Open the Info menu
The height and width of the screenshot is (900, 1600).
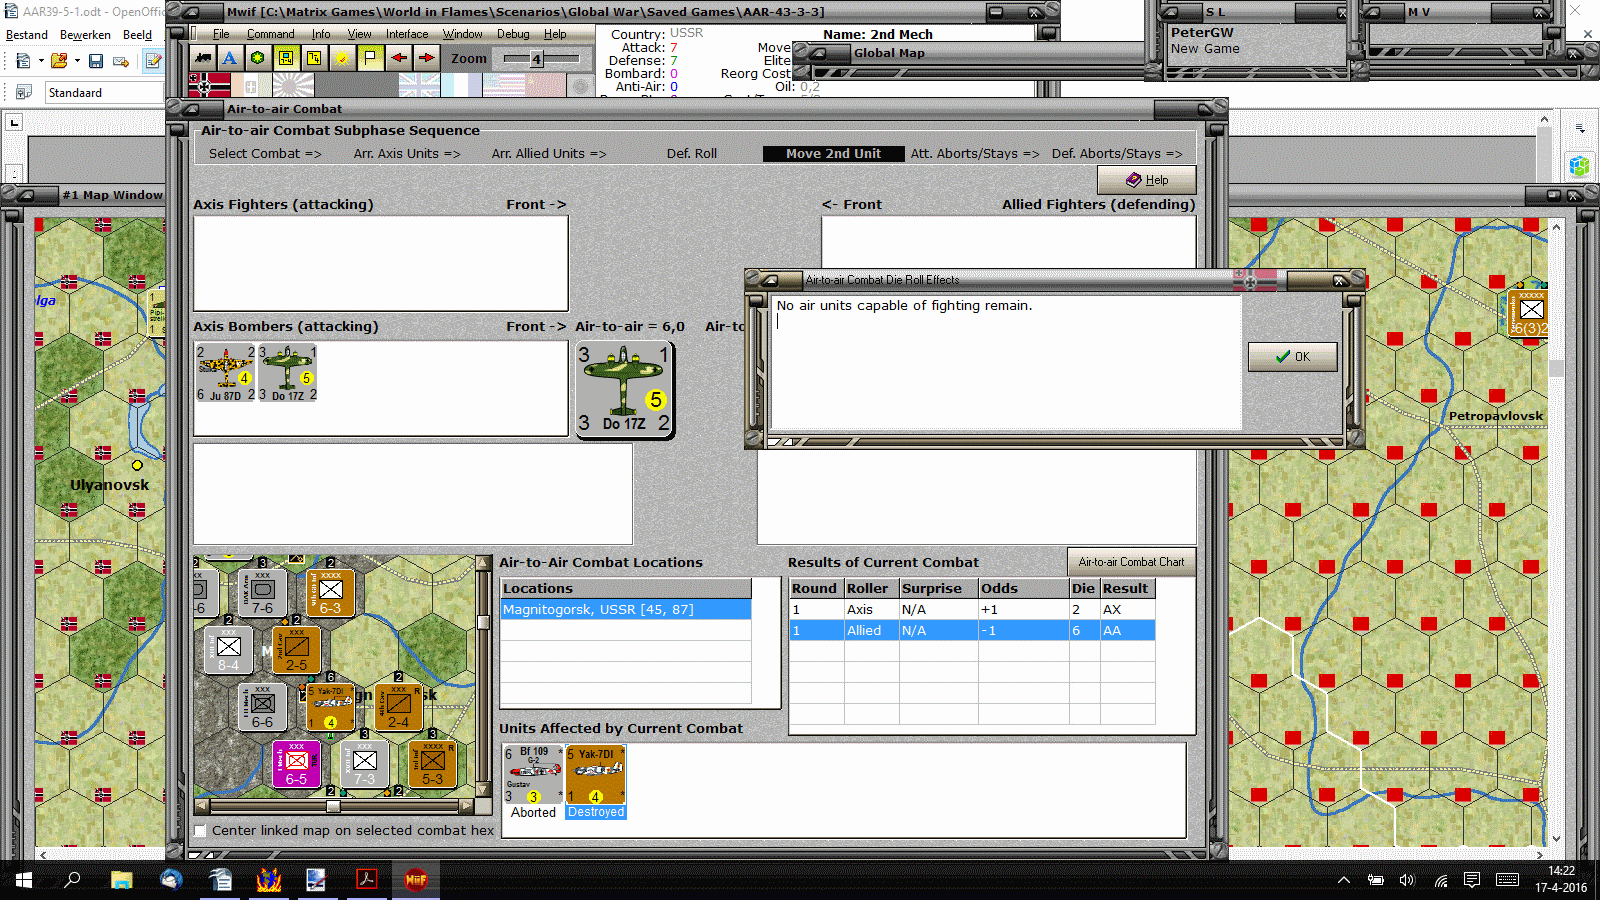click(321, 34)
